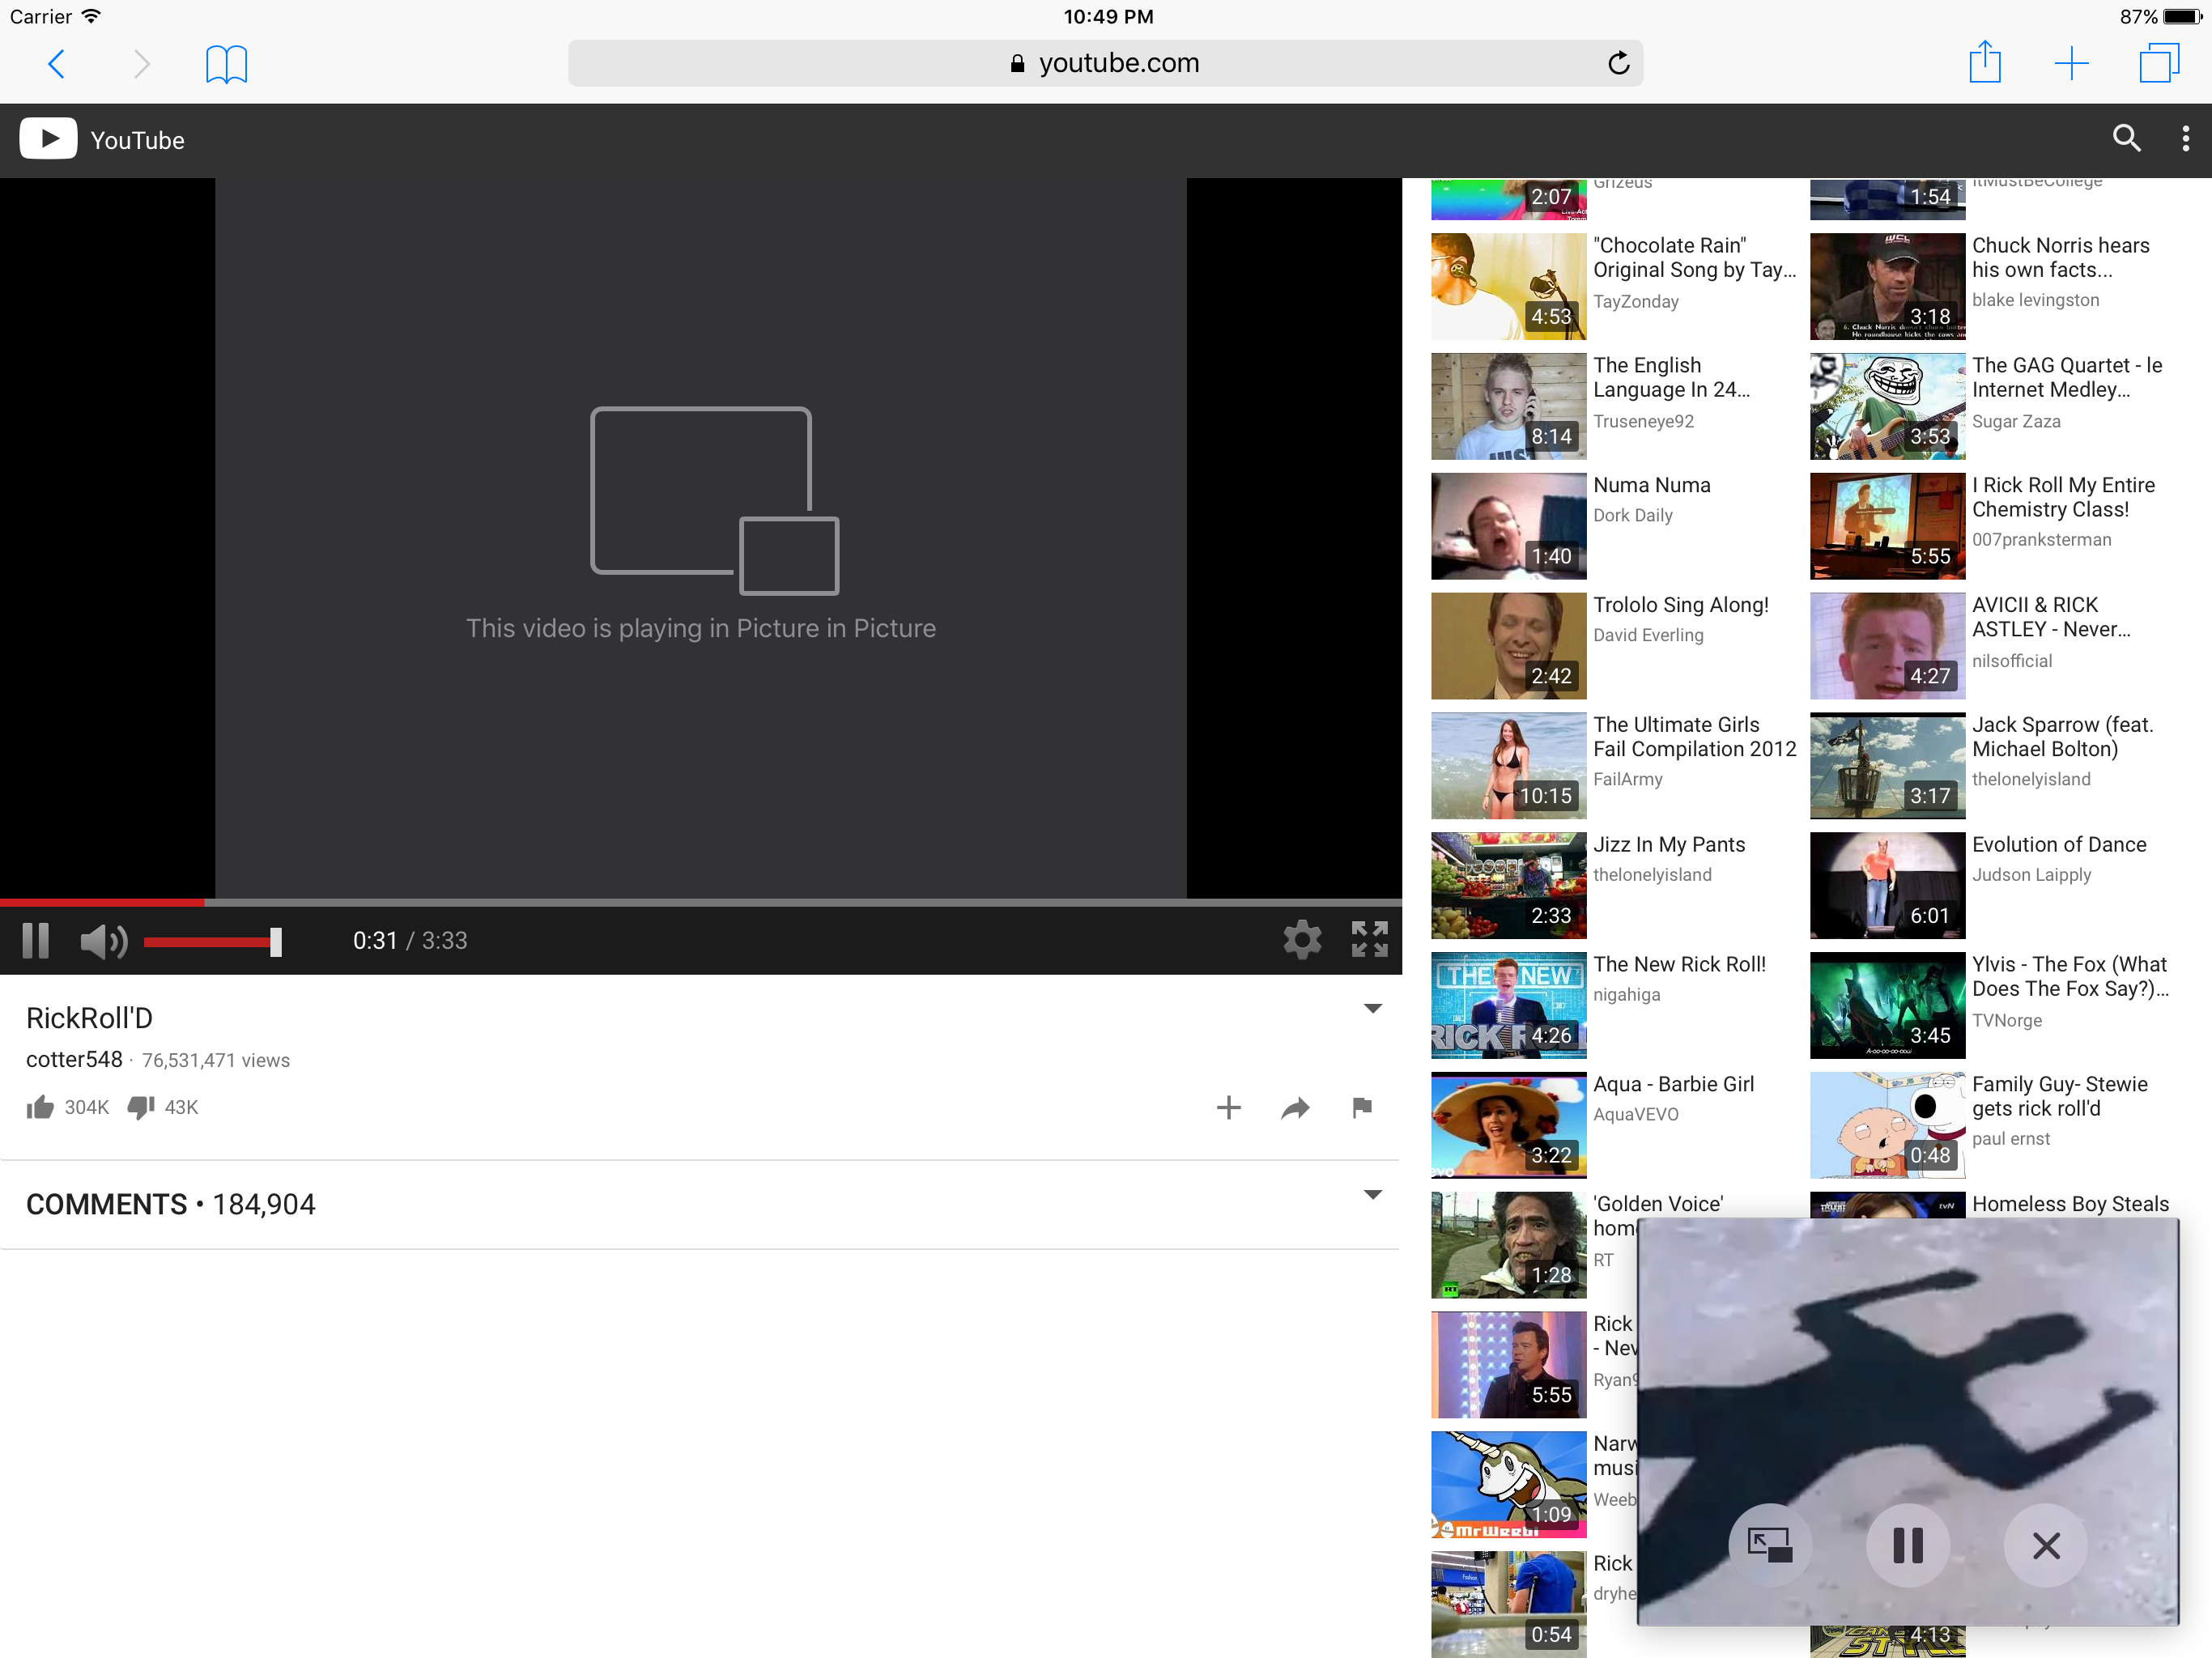This screenshot has width=2212, height=1658.
Task: Open the Trololo Sing Along! video title
Action: coord(1680,605)
